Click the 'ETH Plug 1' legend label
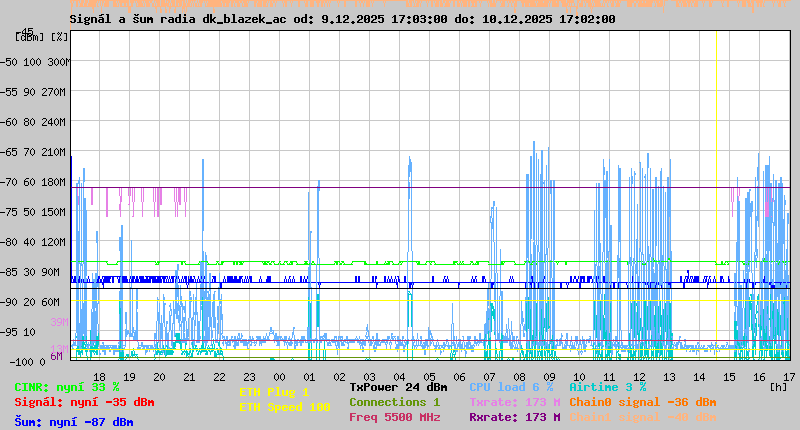Image resolution: width=800 pixels, height=430 pixels. point(274,392)
